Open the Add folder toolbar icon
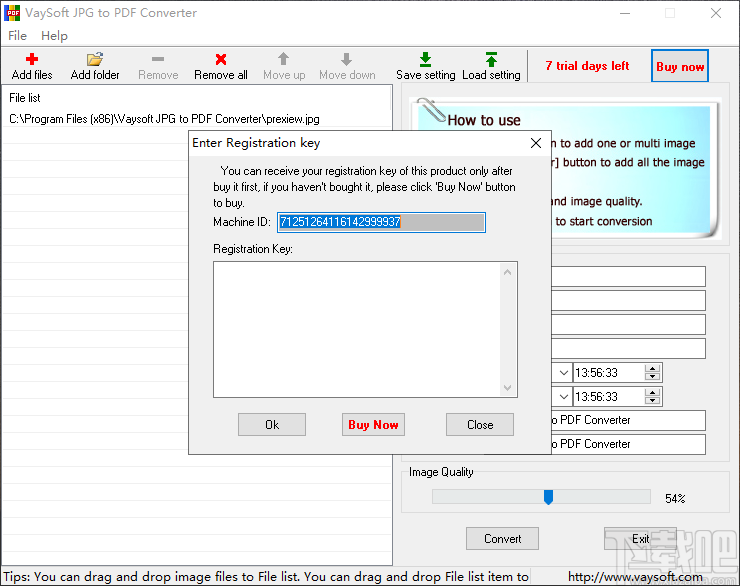The image size is (740, 586). point(94,59)
